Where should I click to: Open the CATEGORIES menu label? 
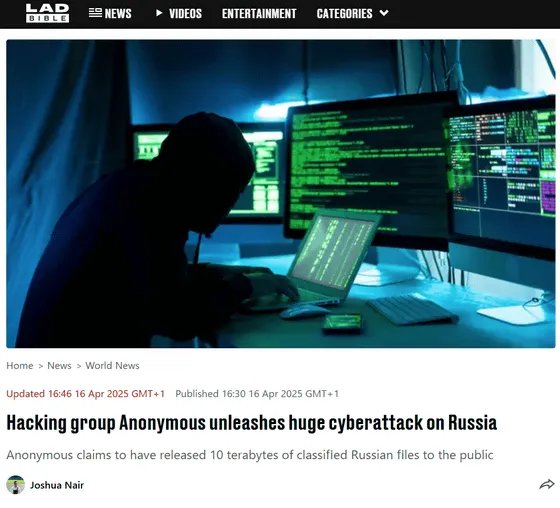344,14
